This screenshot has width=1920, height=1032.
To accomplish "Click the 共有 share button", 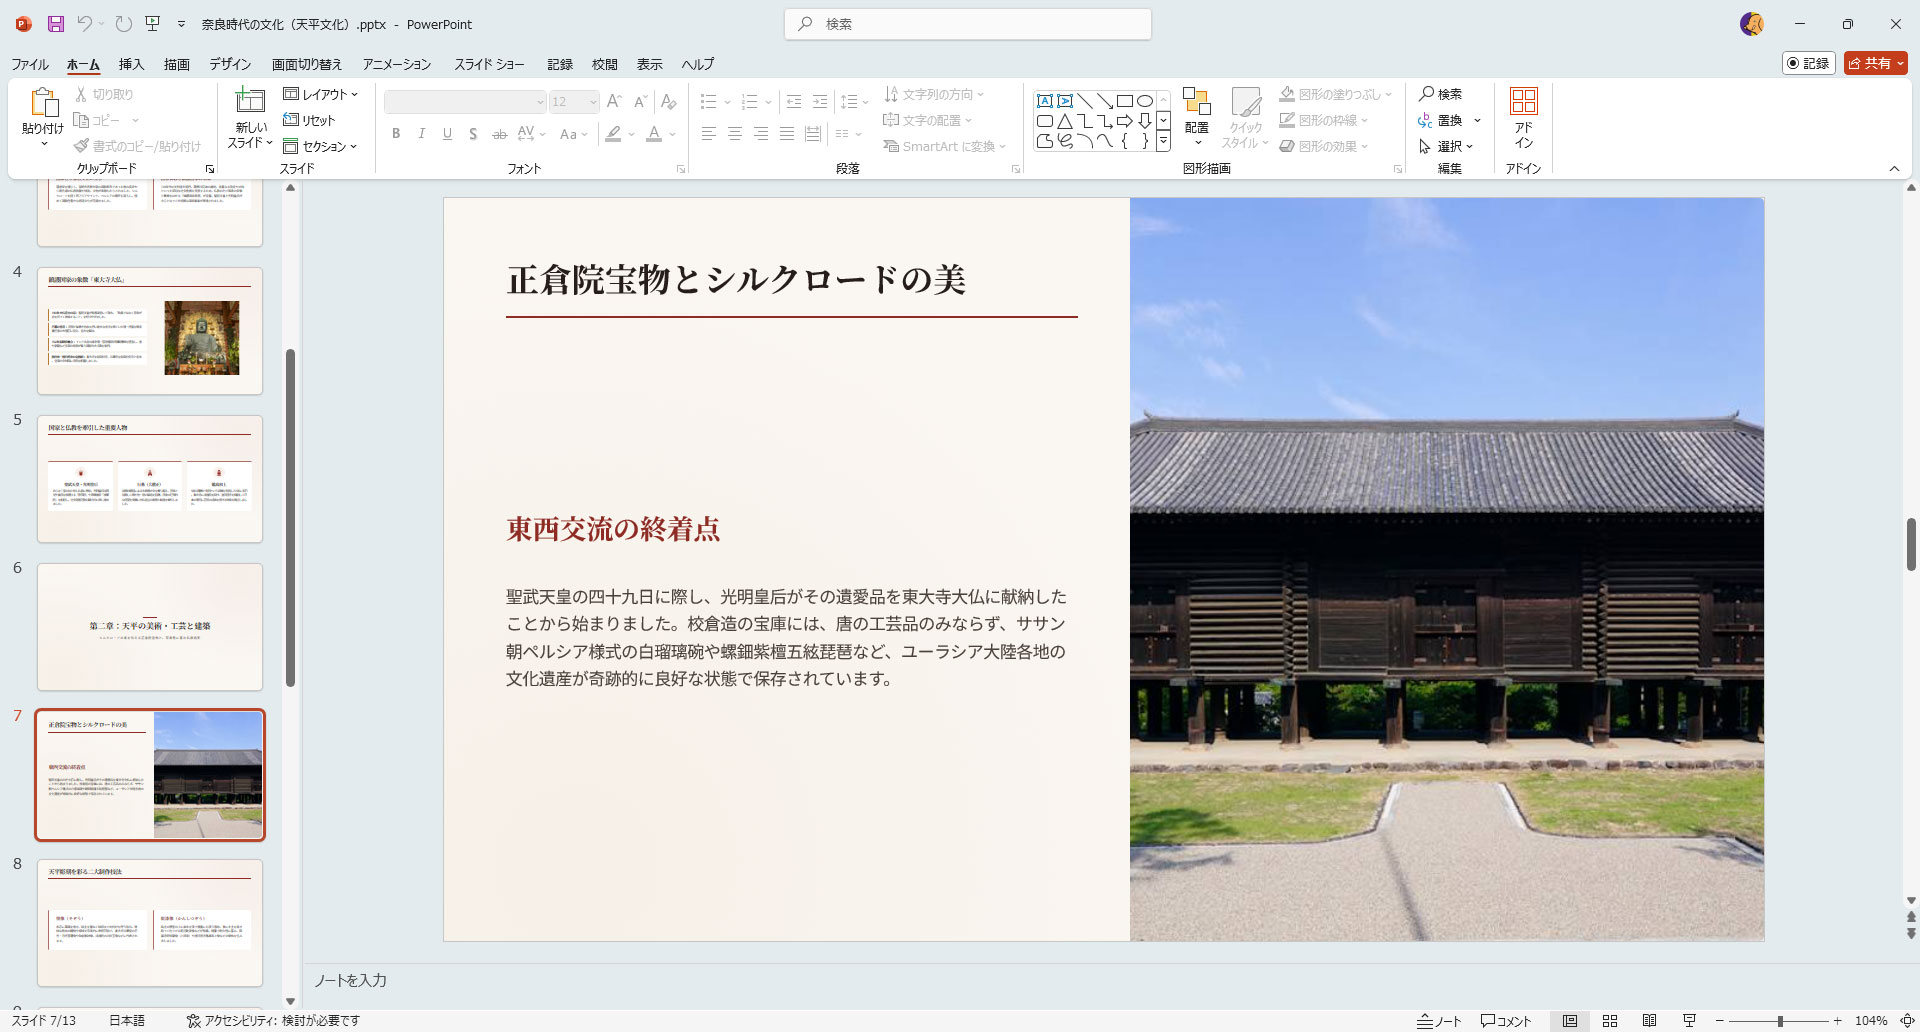I will (1876, 63).
